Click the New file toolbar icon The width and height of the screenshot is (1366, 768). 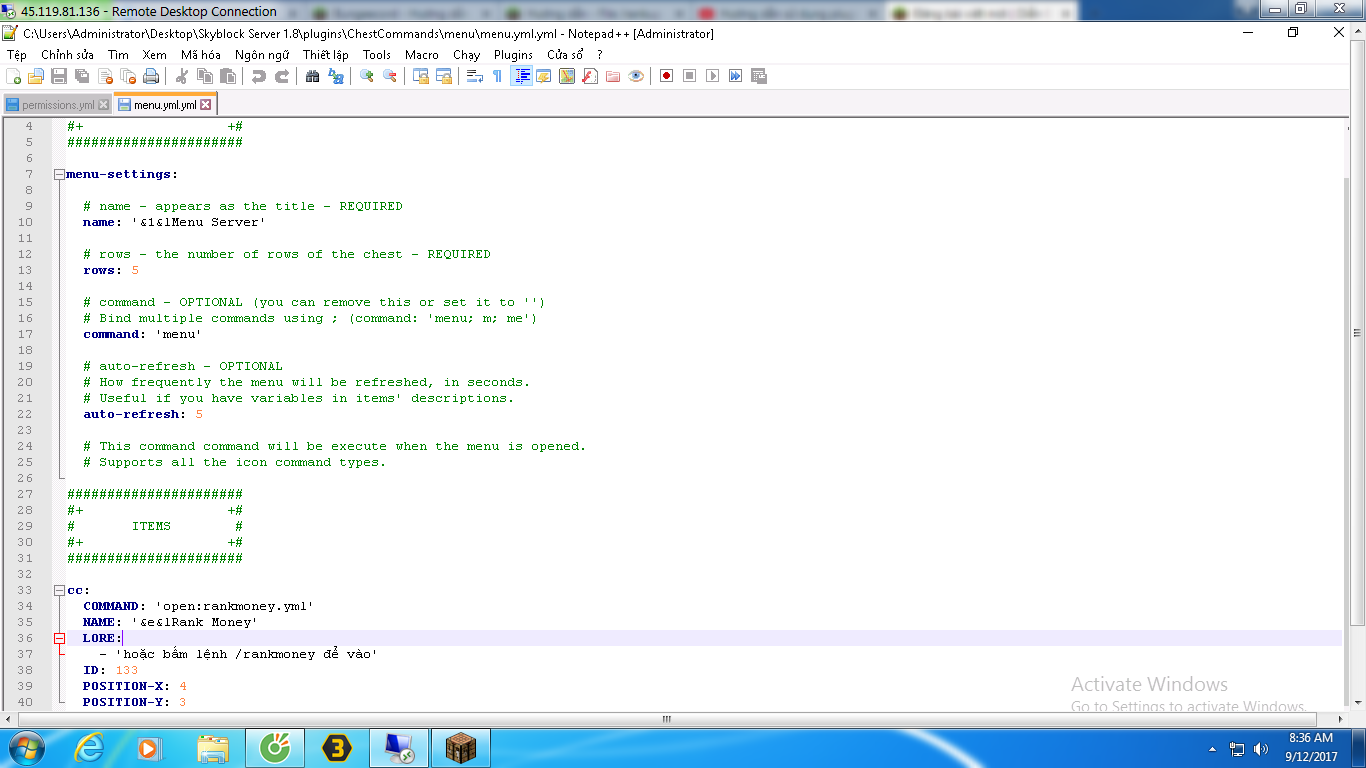[14, 76]
